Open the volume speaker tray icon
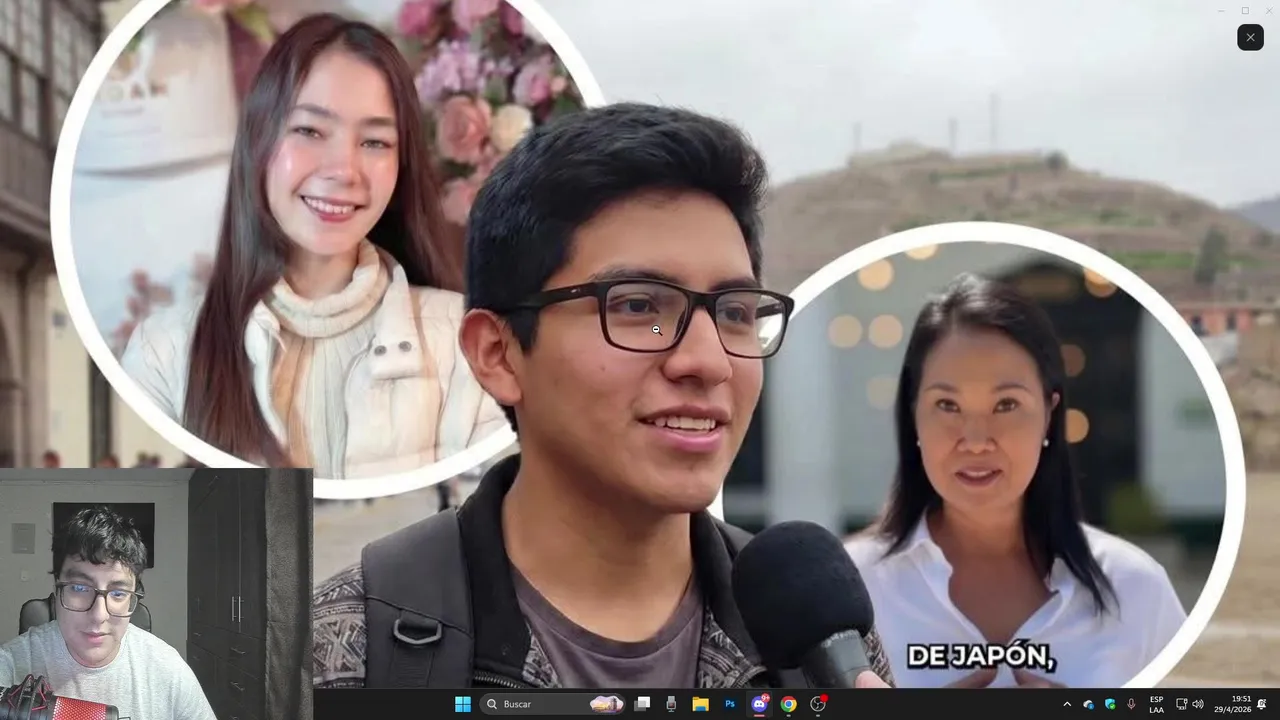Image resolution: width=1280 pixels, height=720 pixels. coord(1198,704)
